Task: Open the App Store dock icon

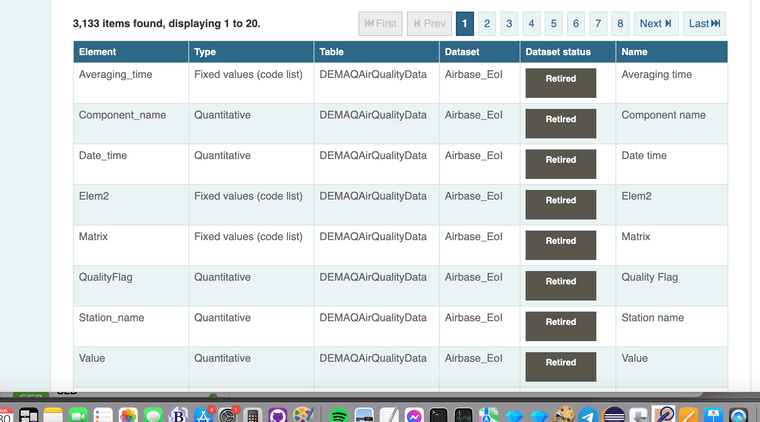Action: pyautogui.click(x=204, y=415)
